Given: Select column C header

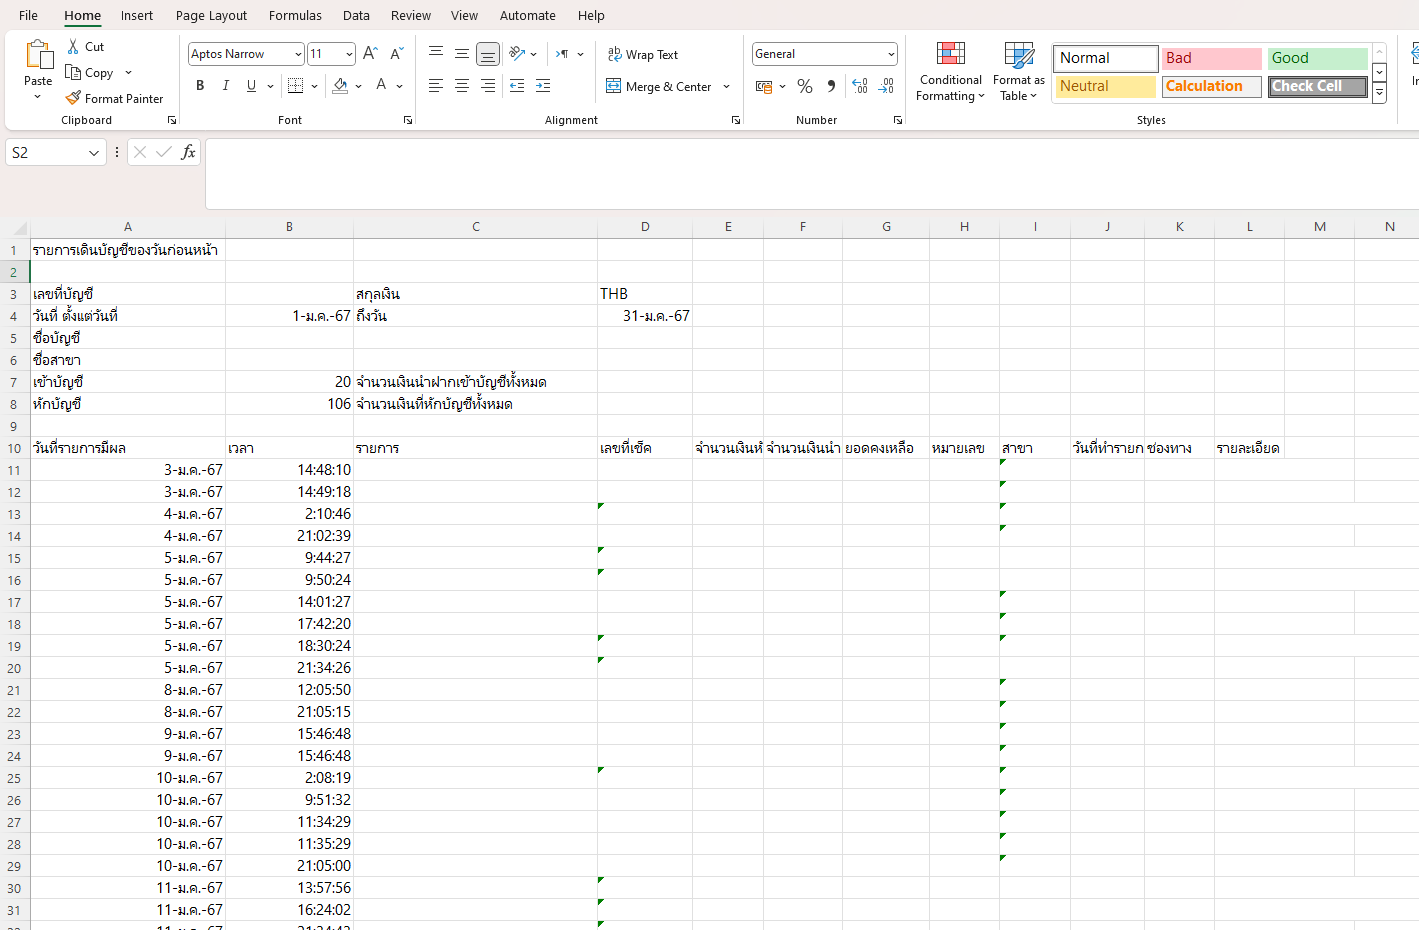Looking at the screenshot, I should pyautogui.click(x=476, y=227).
